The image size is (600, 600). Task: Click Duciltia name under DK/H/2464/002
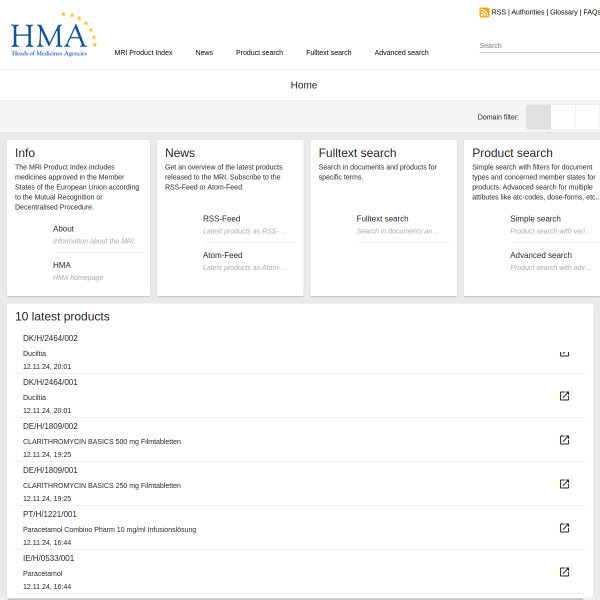click(x=34, y=354)
